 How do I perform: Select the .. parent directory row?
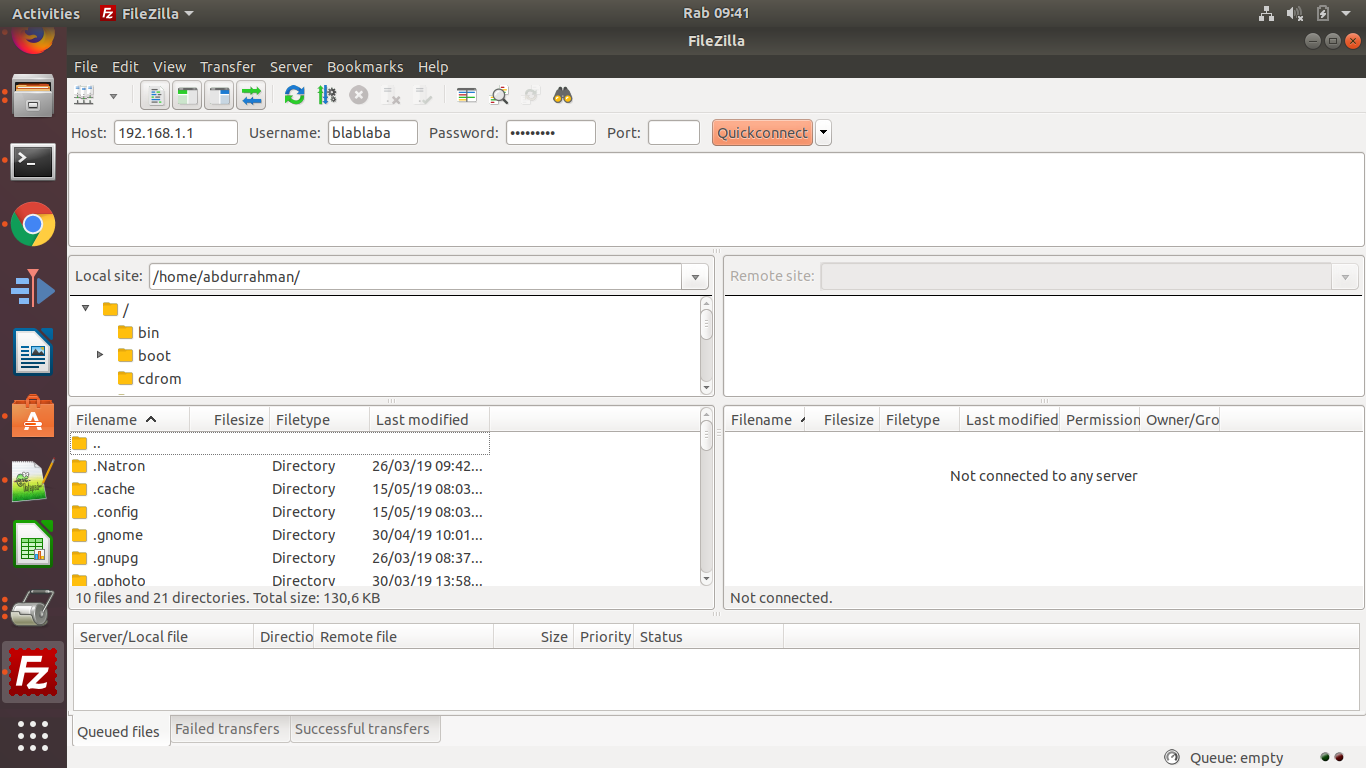[280, 443]
